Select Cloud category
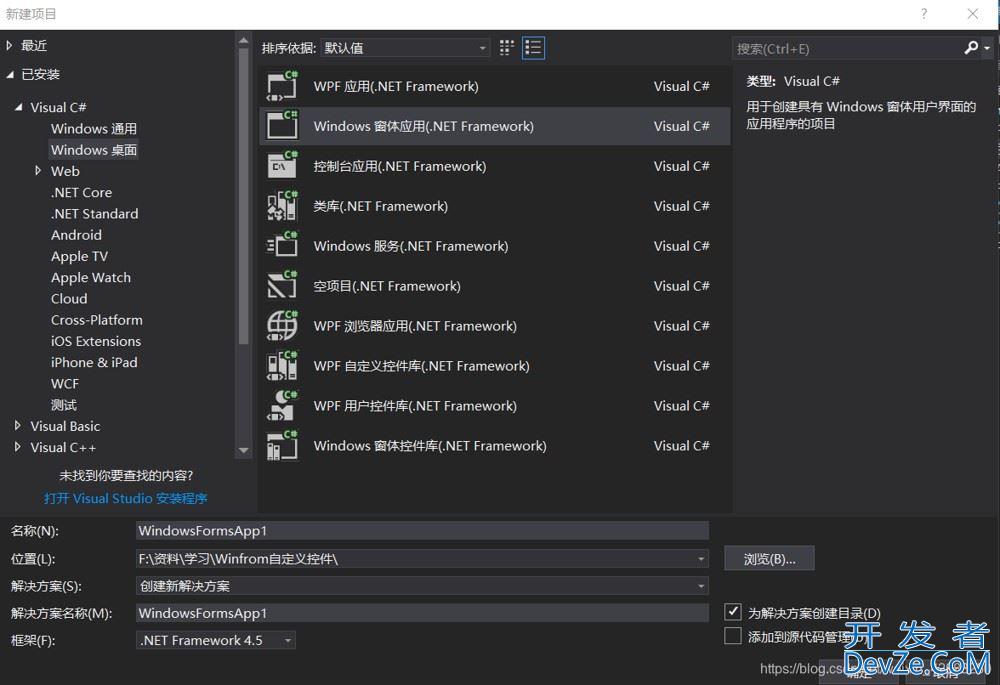1000x685 pixels. [69, 298]
